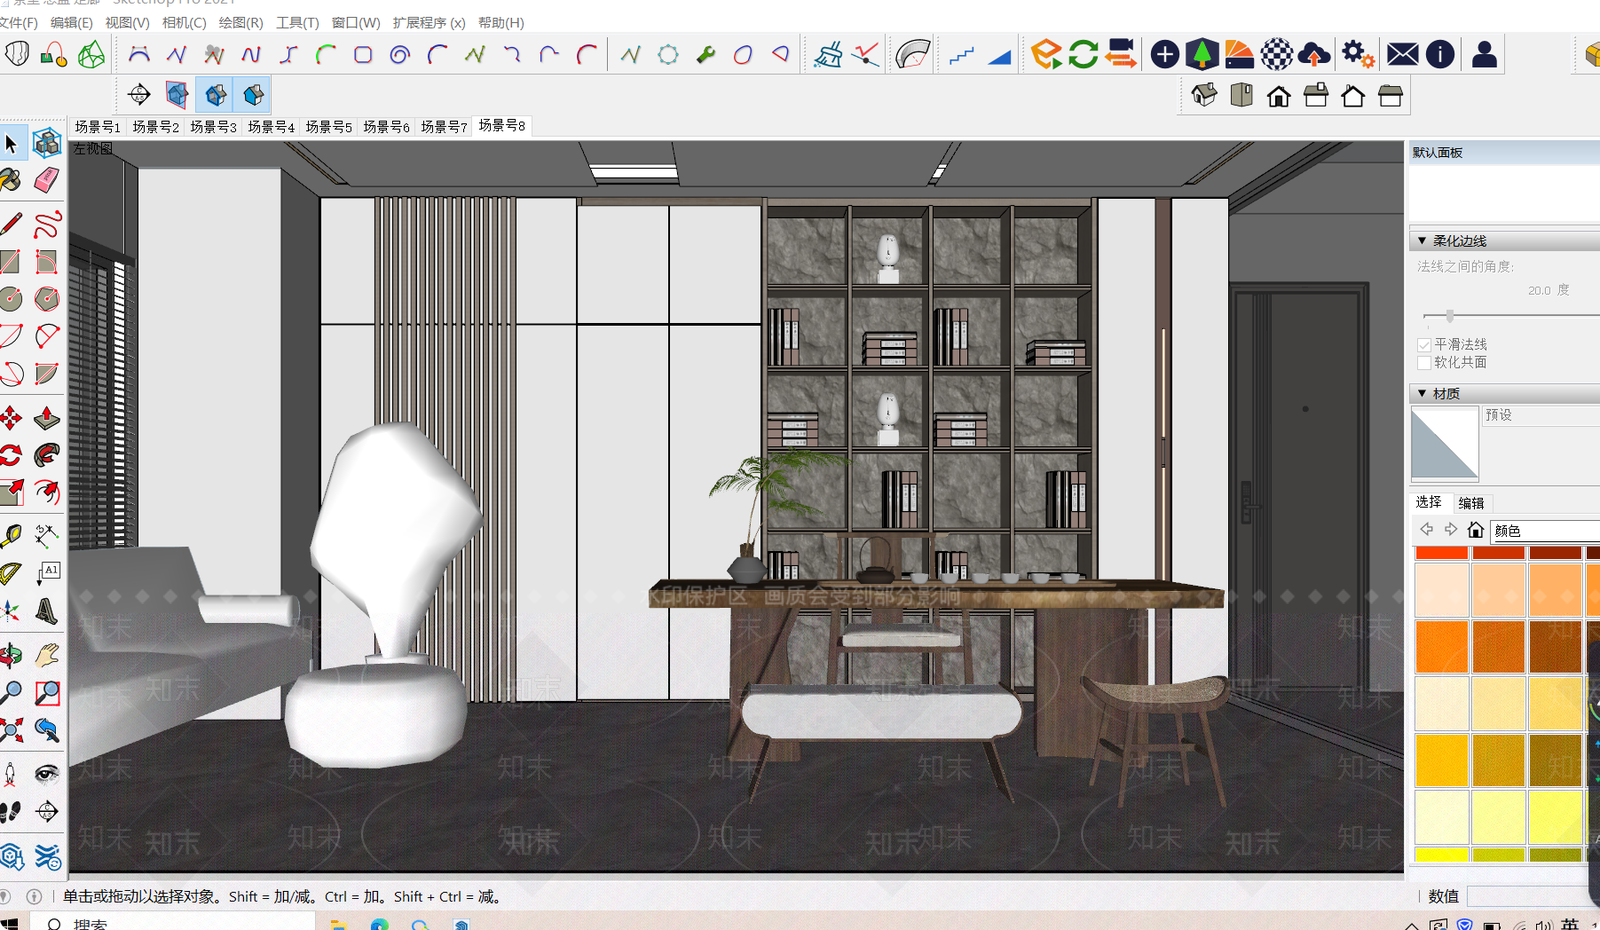Pick the bright orange color swatch
Screen dimensions: 1600x930
pyautogui.click(x=1441, y=646)
